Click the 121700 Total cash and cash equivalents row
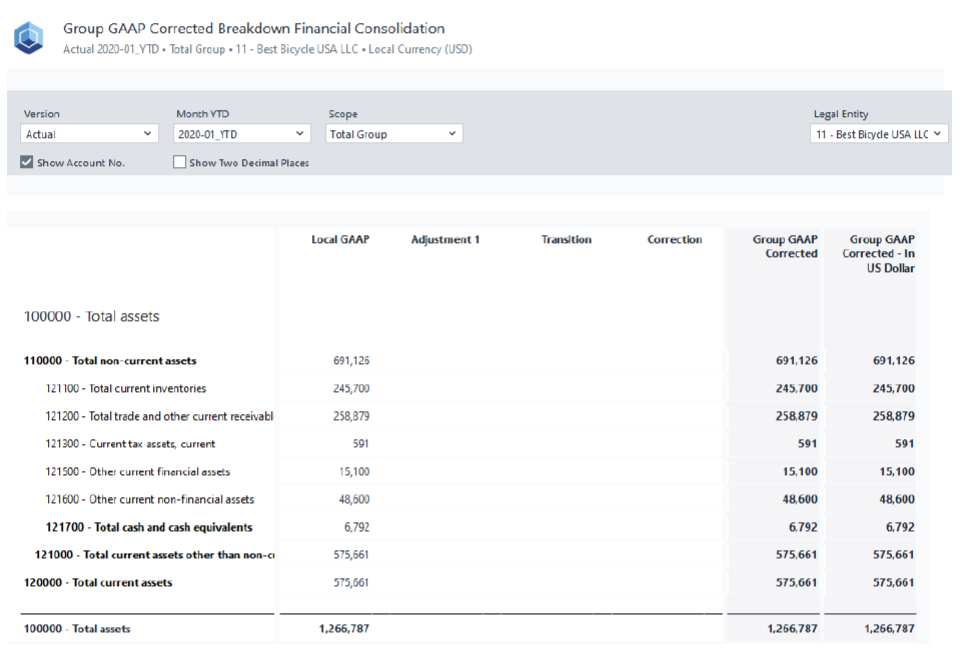Viewport: 969px width, 656px height. point(148,527)
